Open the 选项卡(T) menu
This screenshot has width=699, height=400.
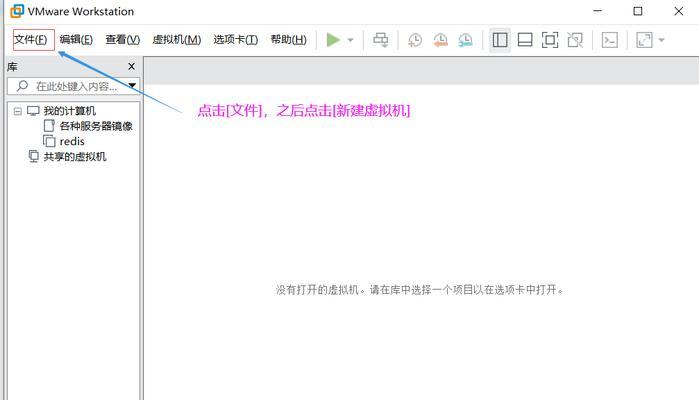pos(235,40)
